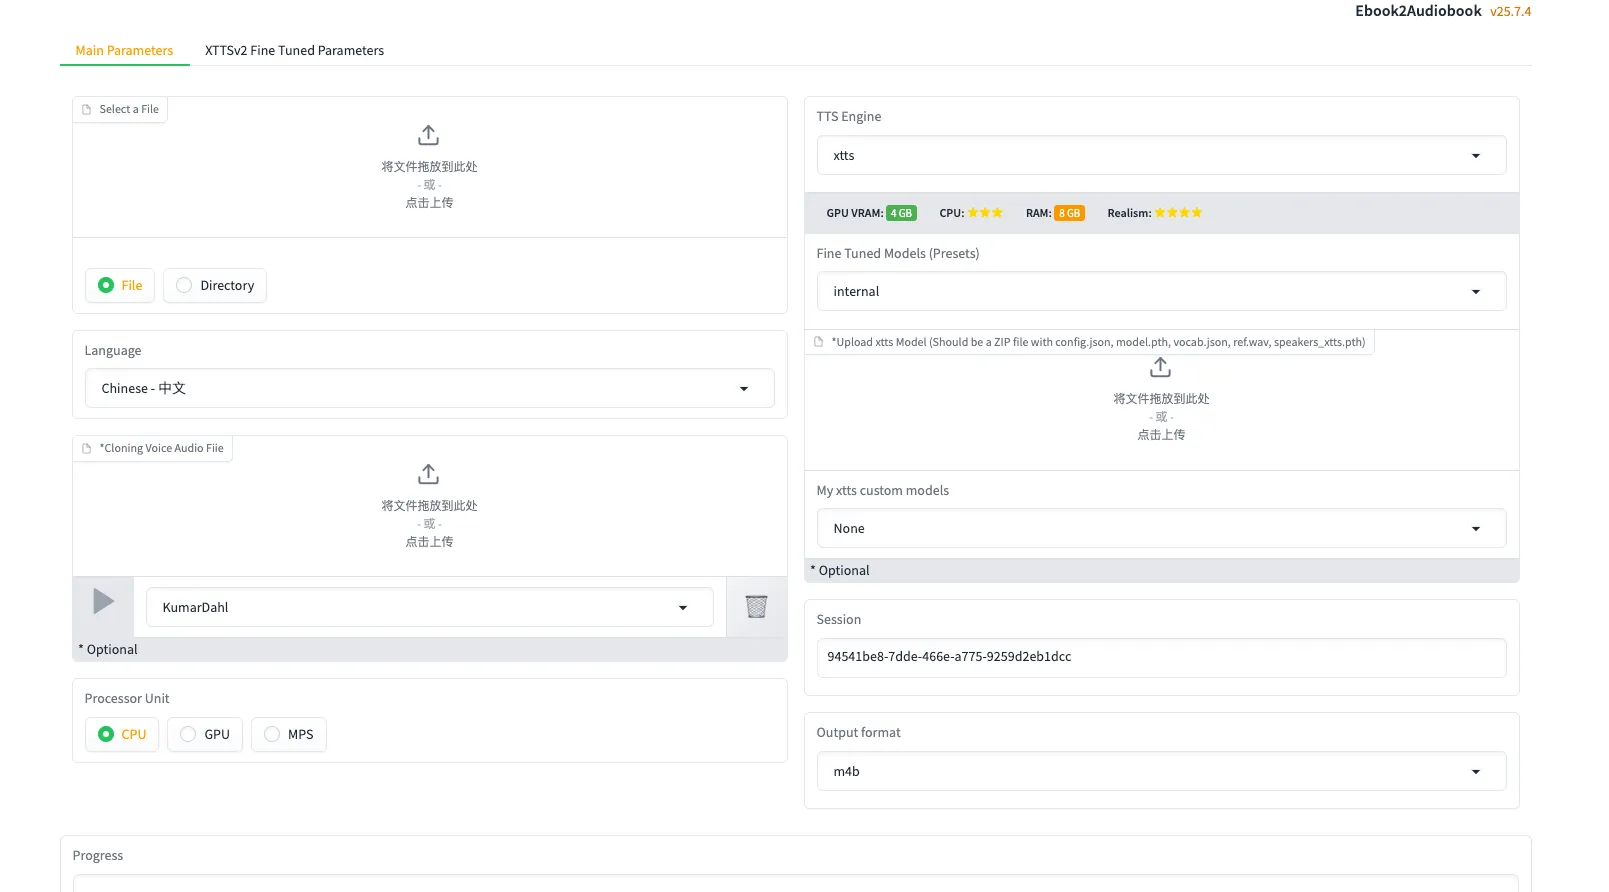Click the file icon beside Select a File
The image size is (1609, 892).
click(x=87, y=109)
